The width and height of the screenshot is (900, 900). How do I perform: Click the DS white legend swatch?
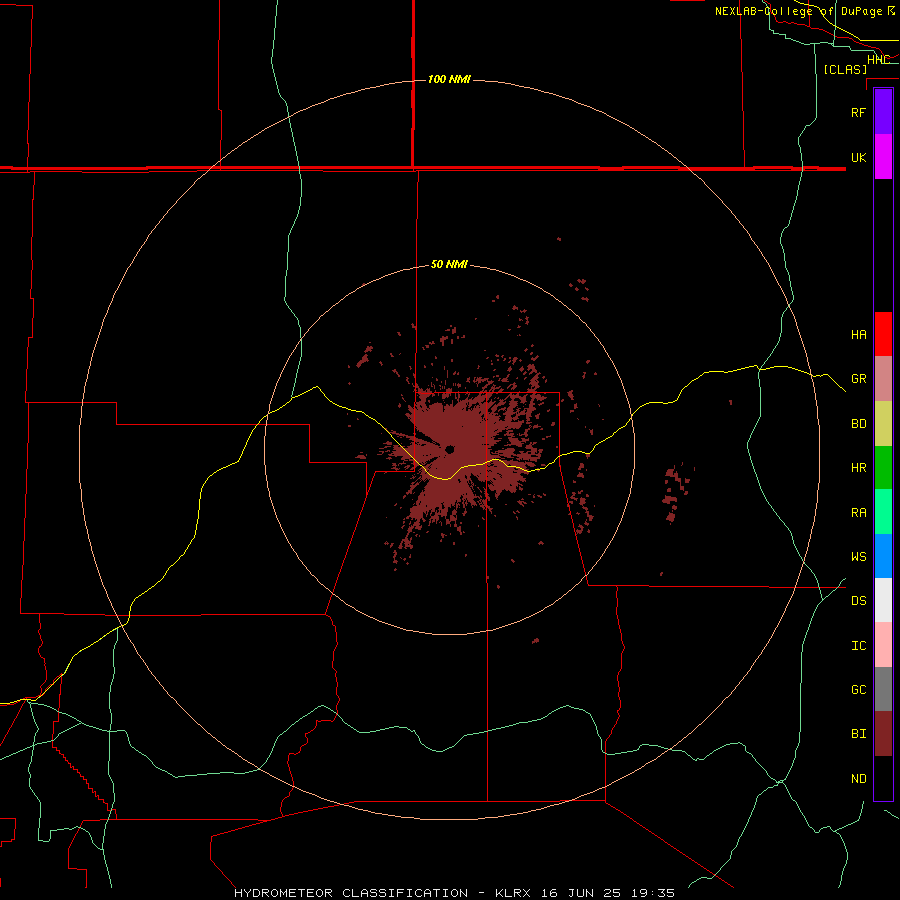[x=883, y=600]
